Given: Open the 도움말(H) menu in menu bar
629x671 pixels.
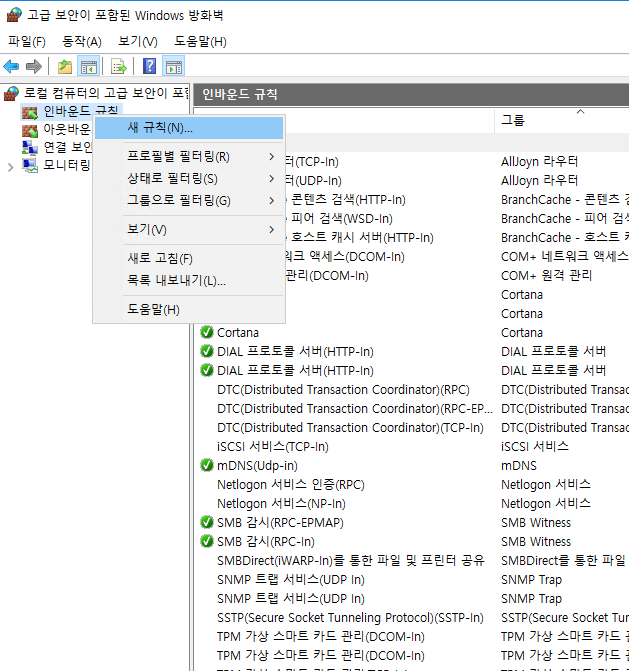Looking at the screenshot, I should pos(200,42).
